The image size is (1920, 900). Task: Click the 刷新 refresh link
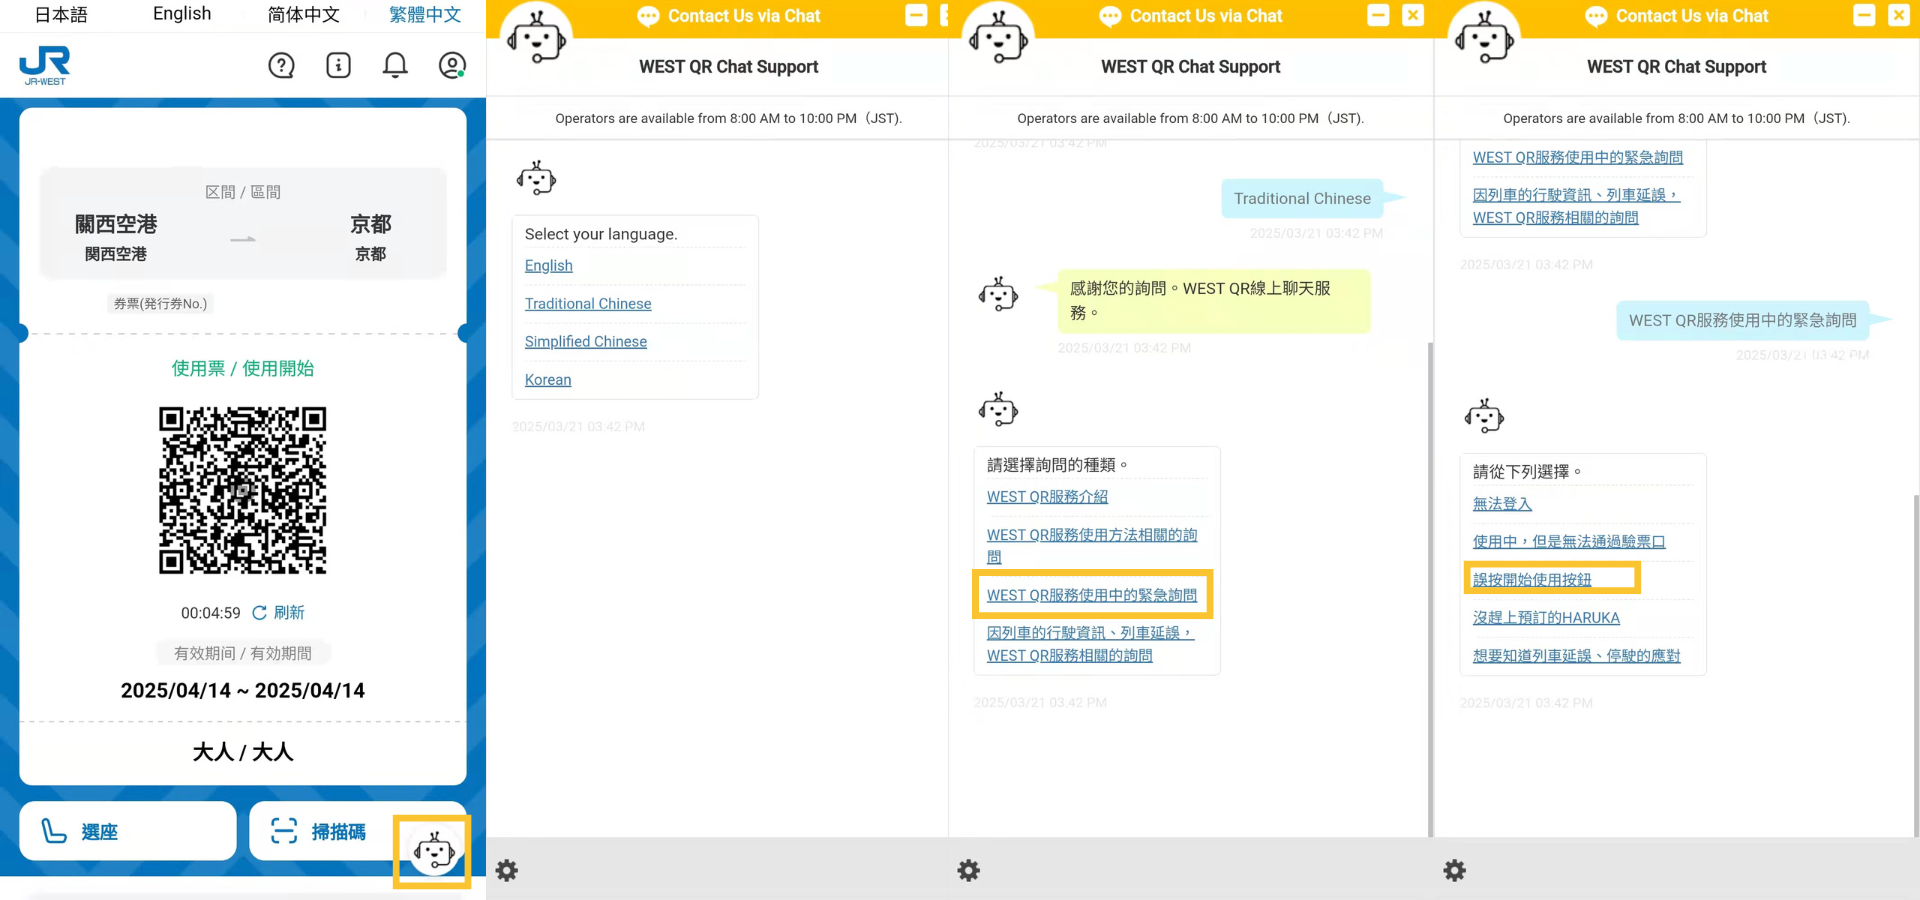pos(279,612)
